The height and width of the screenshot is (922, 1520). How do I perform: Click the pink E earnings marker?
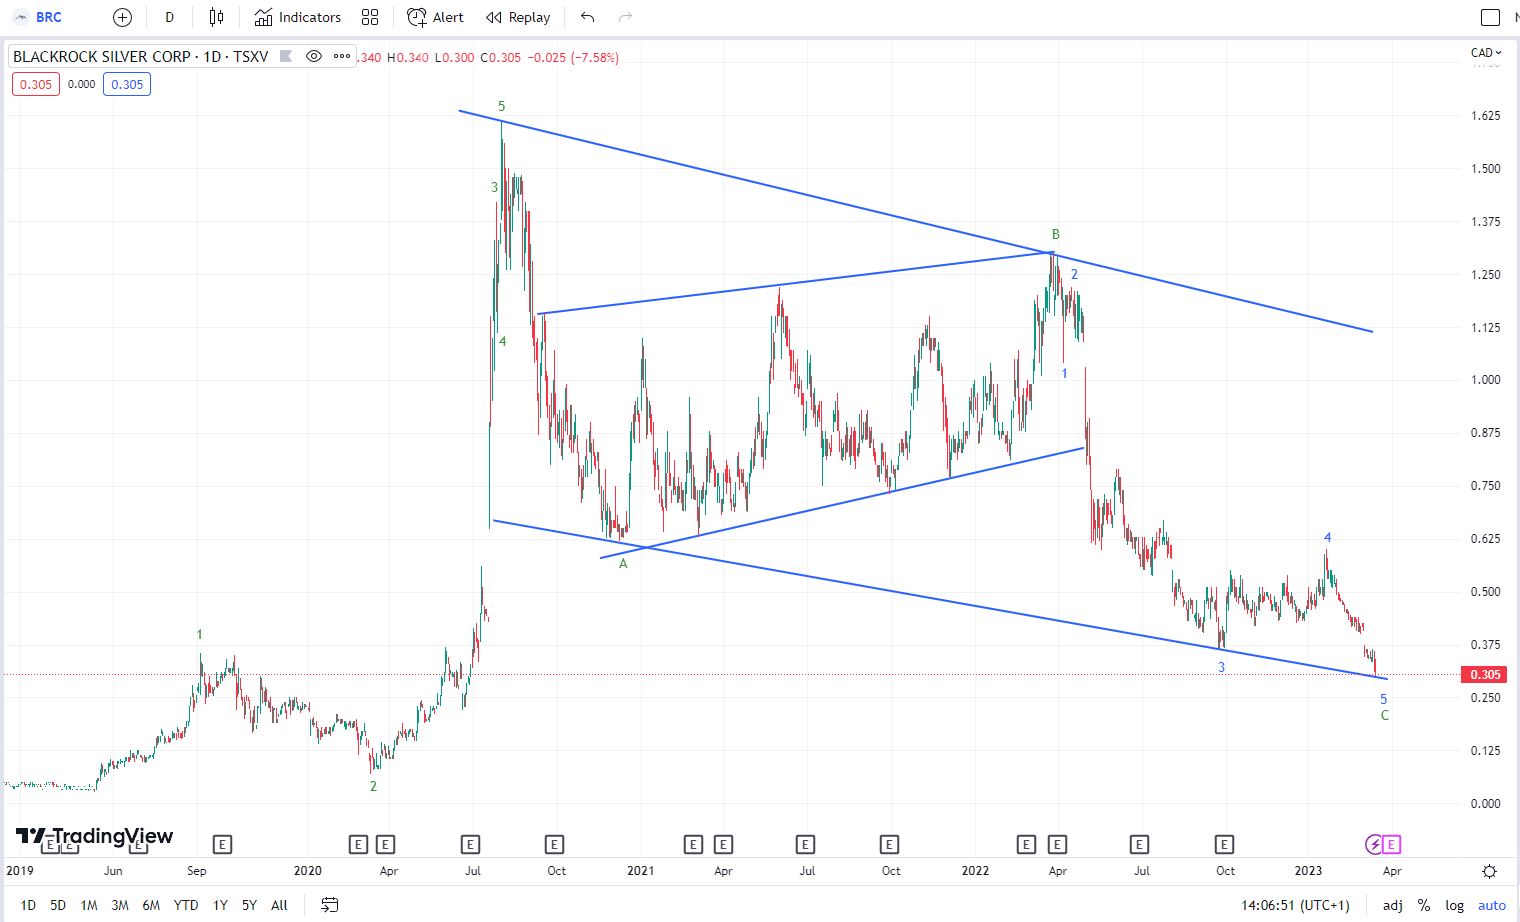(x=1392, y=844)
